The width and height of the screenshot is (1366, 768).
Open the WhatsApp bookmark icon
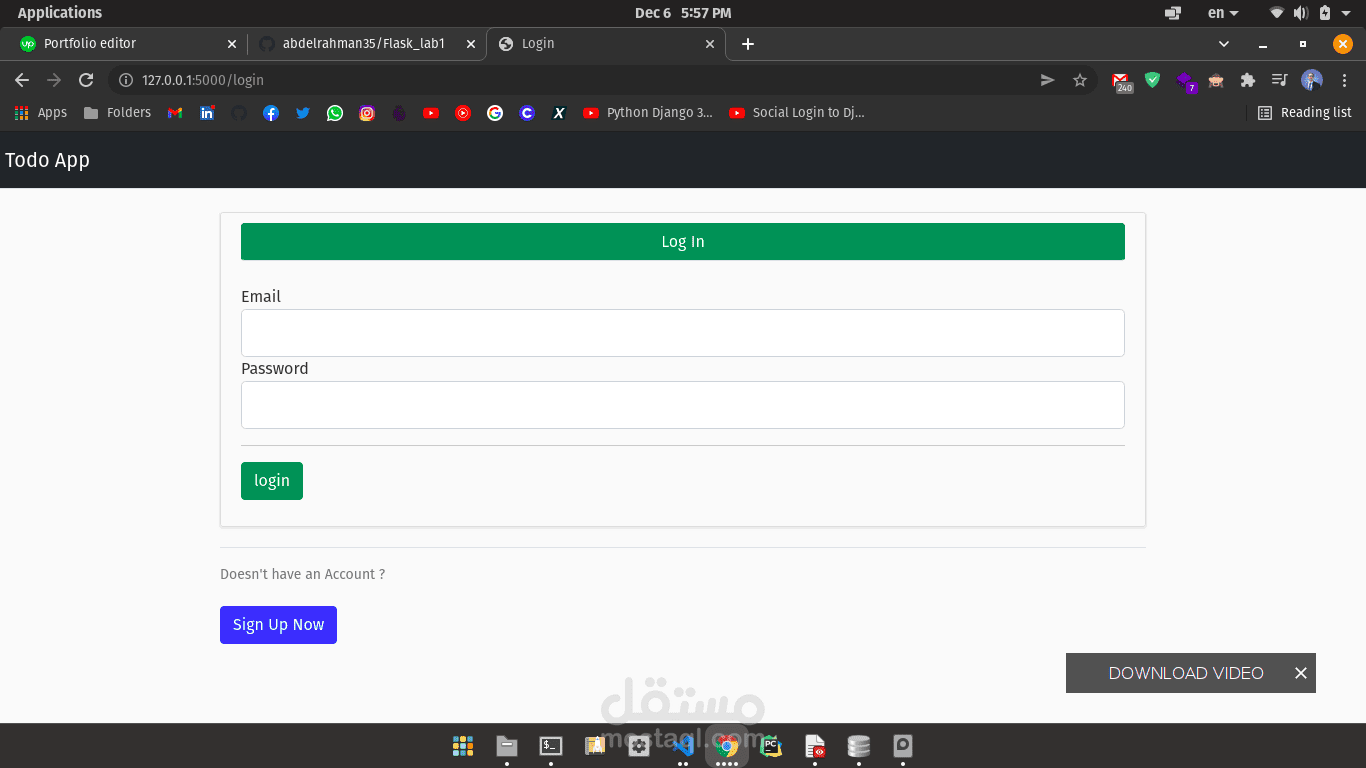click(x=334, y=112)
